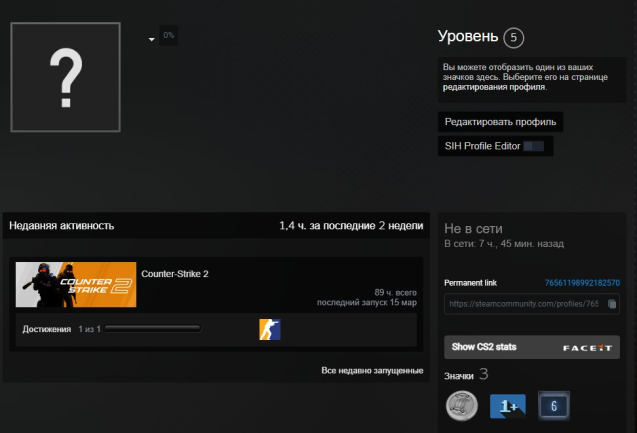Click Show CS2 stats FACEIT button
This screenshot has height=433, width=637.
[x=531, y=347]
